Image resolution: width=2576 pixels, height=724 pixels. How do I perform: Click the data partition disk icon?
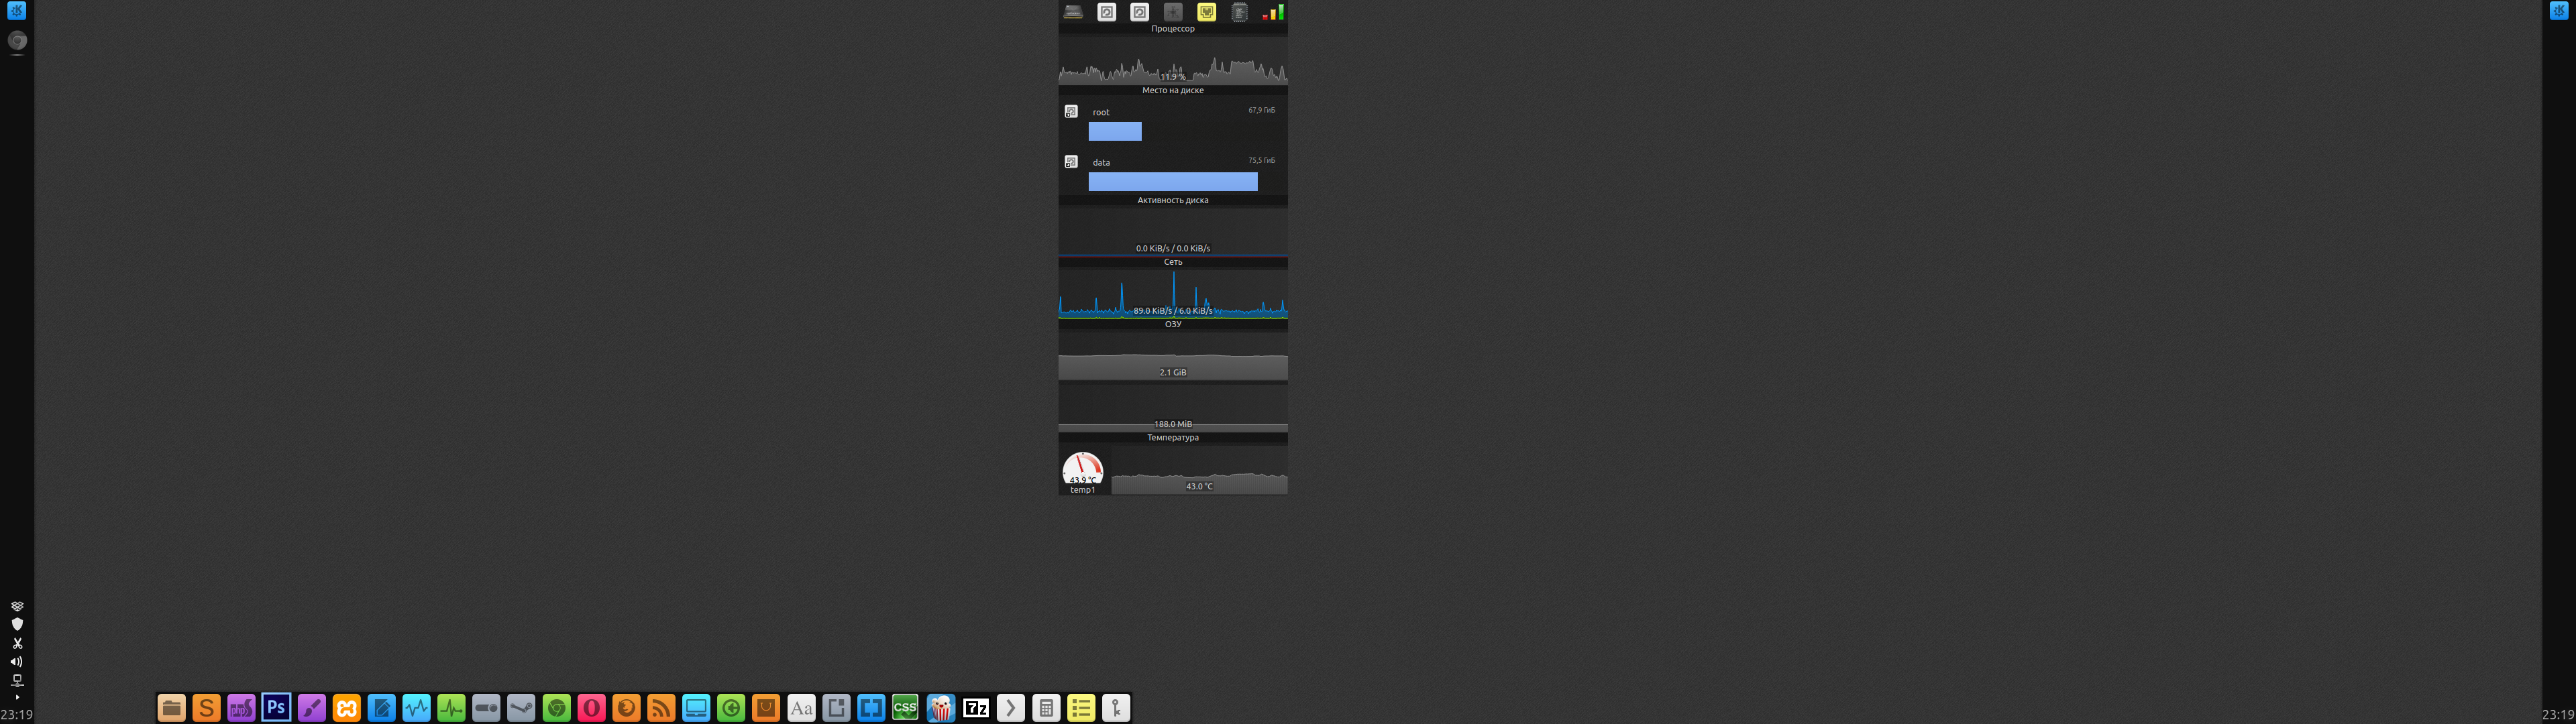[1071, 161]
